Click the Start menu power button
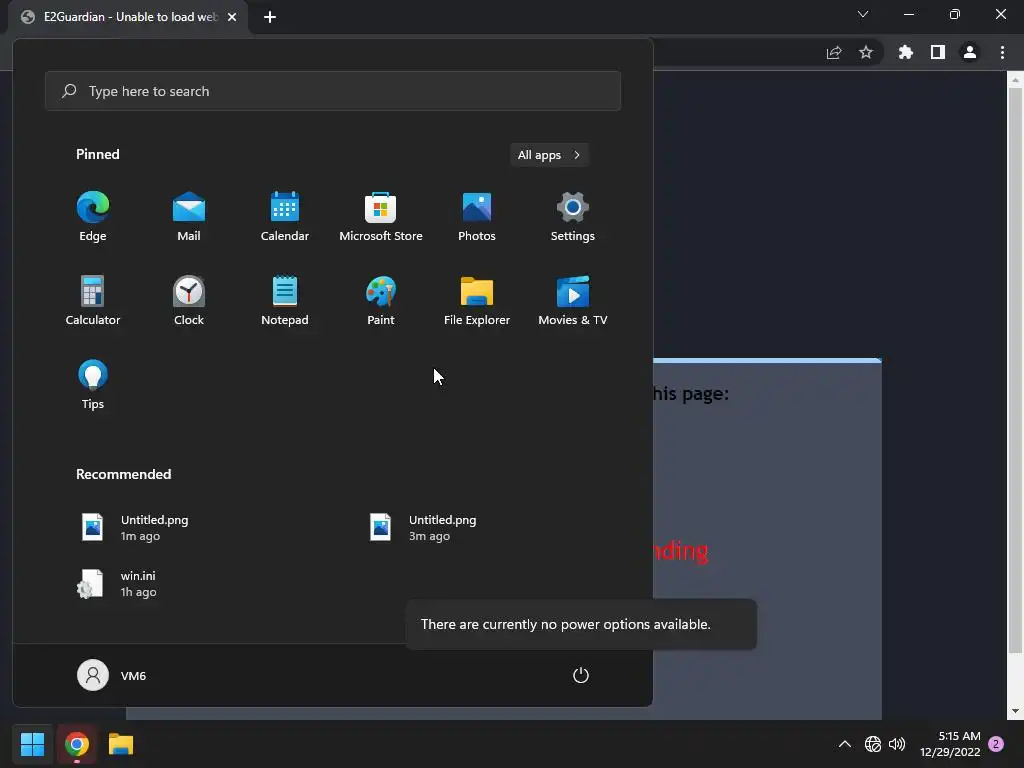This screenshot has height=768, width=1024. tap(581, 675)
